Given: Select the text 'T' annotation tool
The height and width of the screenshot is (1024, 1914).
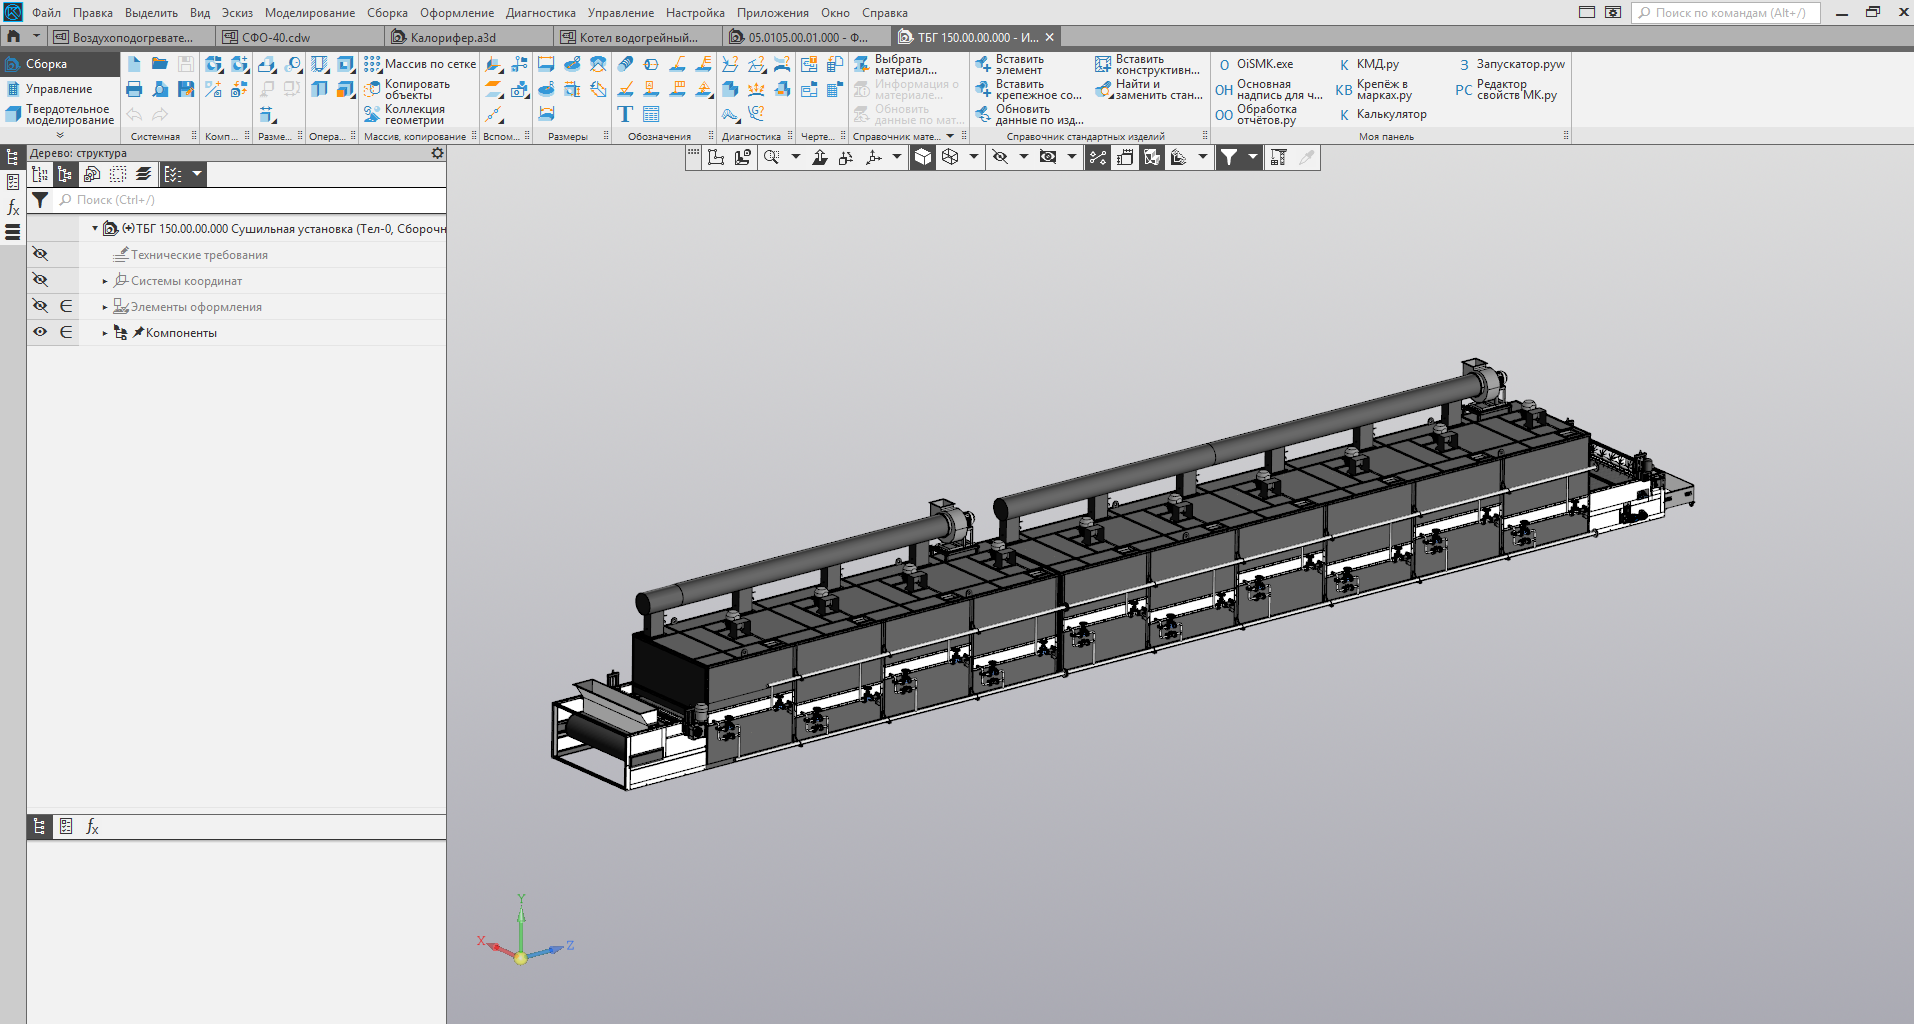Looking at the screenshot, I should (625, 114).
